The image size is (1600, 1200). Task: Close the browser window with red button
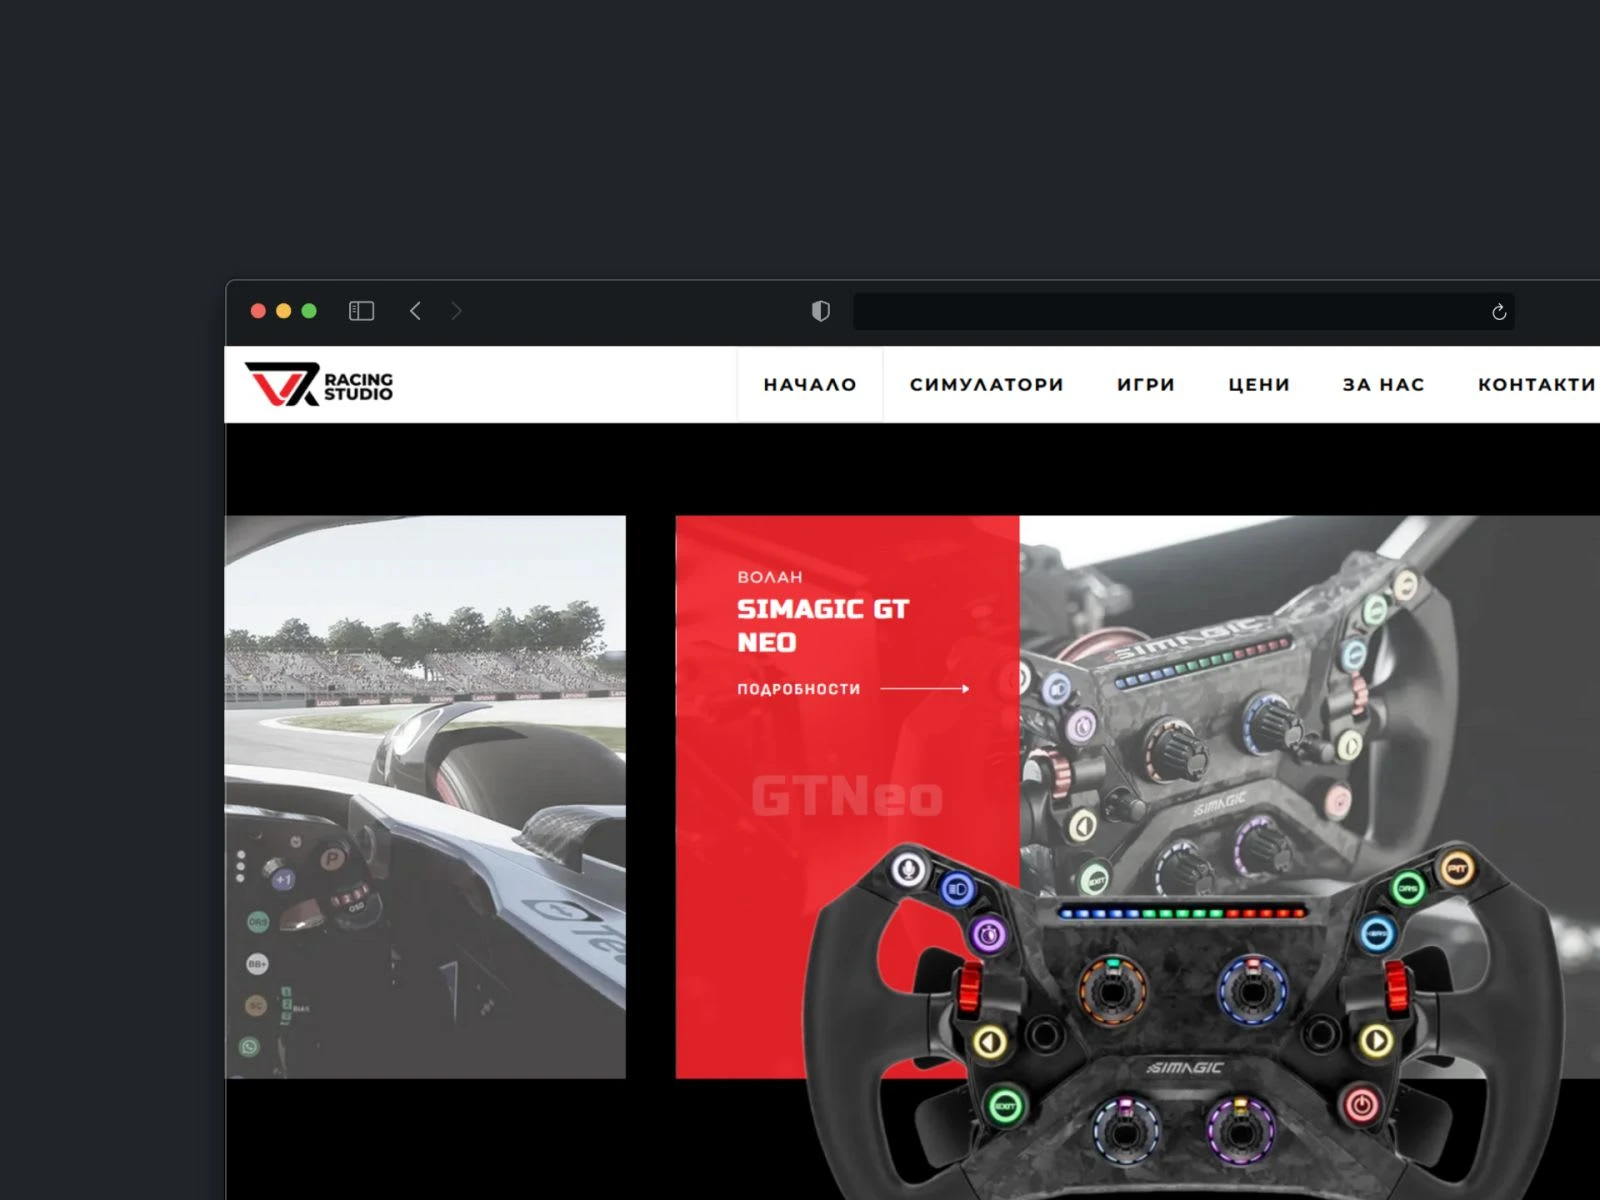point(258,311)
